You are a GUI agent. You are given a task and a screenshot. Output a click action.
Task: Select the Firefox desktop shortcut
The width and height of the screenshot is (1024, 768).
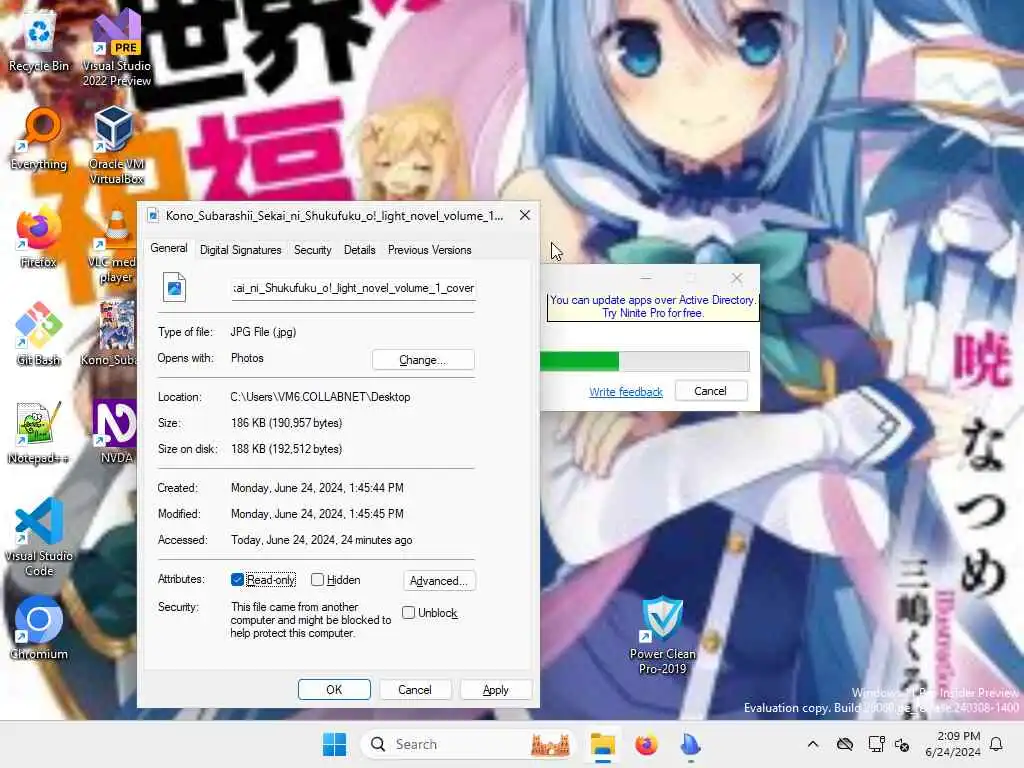[39, 238]
